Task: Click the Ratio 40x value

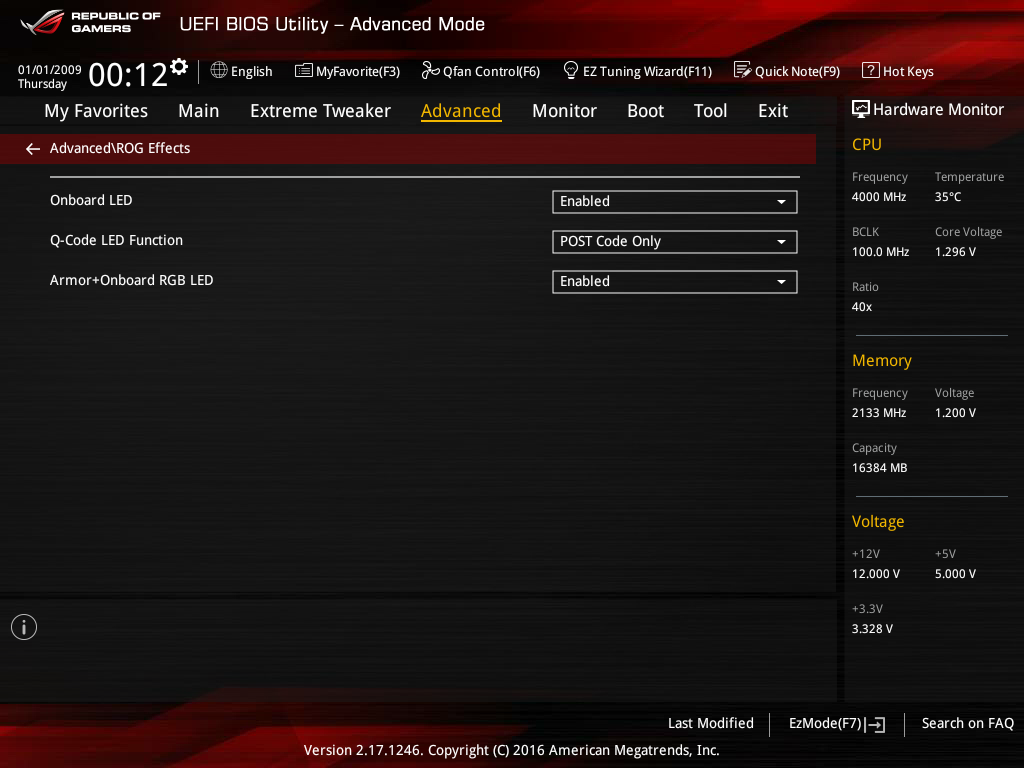Action: [x=861, y=307]
